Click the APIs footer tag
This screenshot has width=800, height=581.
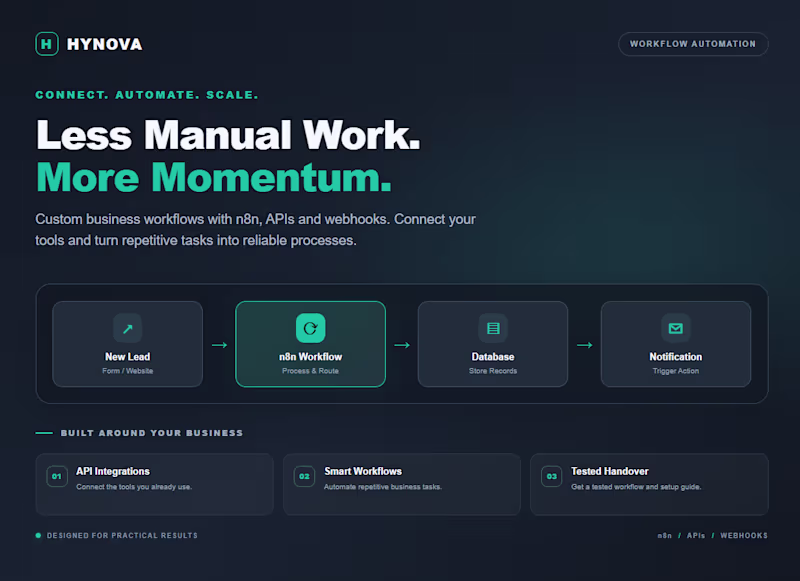click(x=695, y=536)
